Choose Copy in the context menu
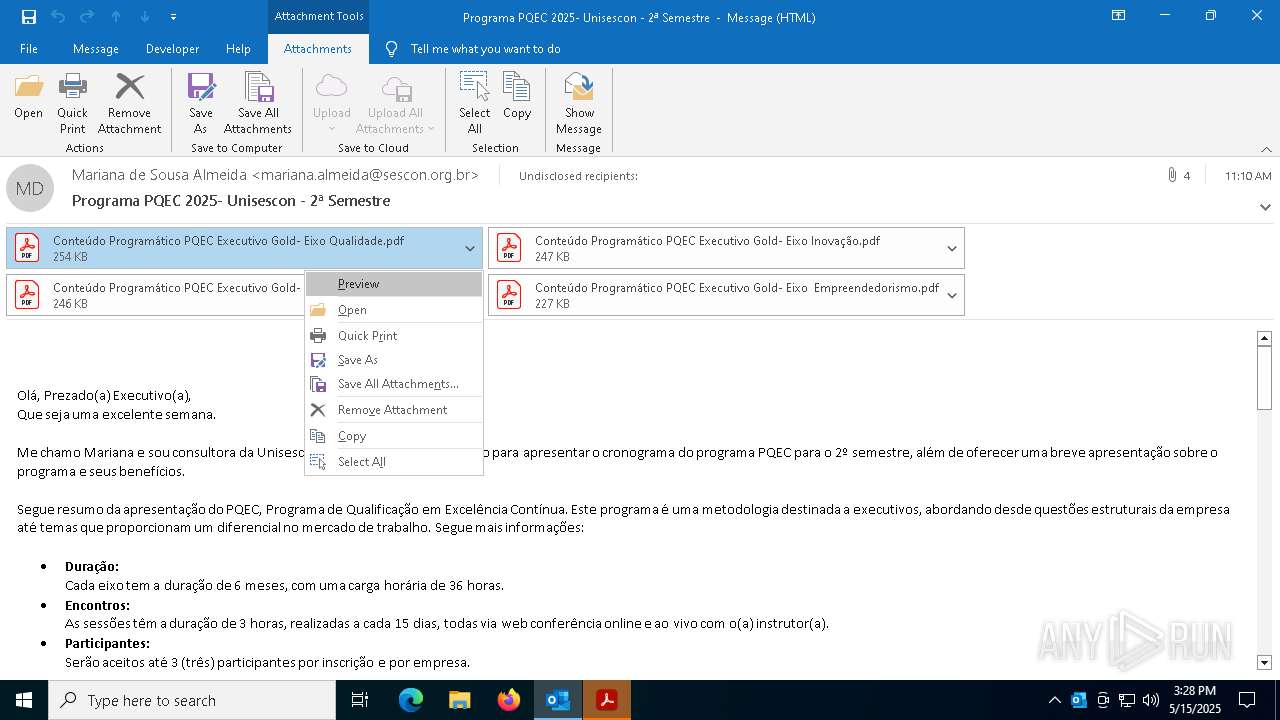Screen dimensions: 1280x720 [x=394, y=436]
